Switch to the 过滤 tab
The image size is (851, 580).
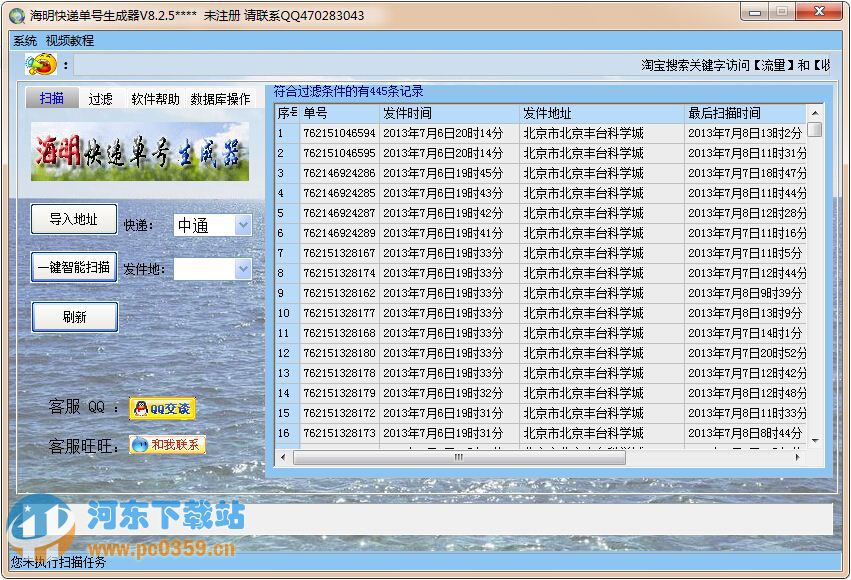[100, 99]
